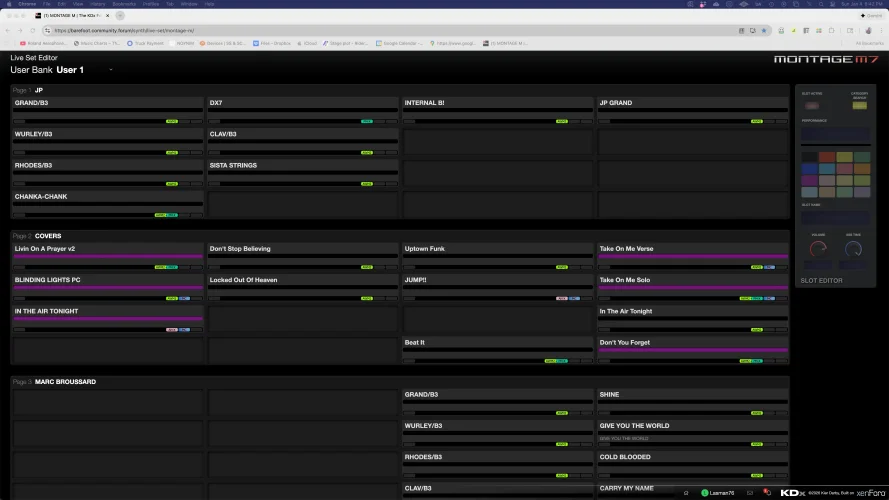Select the JP GRAND slot
The width and height of the screenshot is (889, 500).
tap(693, 111)
